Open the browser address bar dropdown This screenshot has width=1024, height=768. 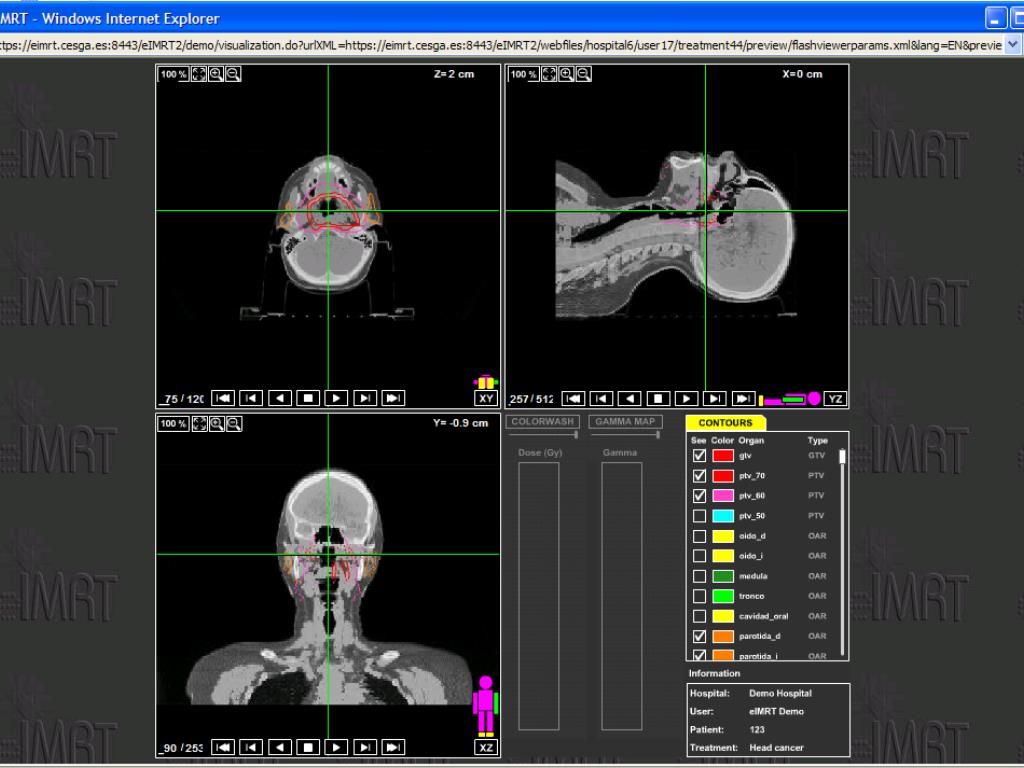[x=1014, y=44]
